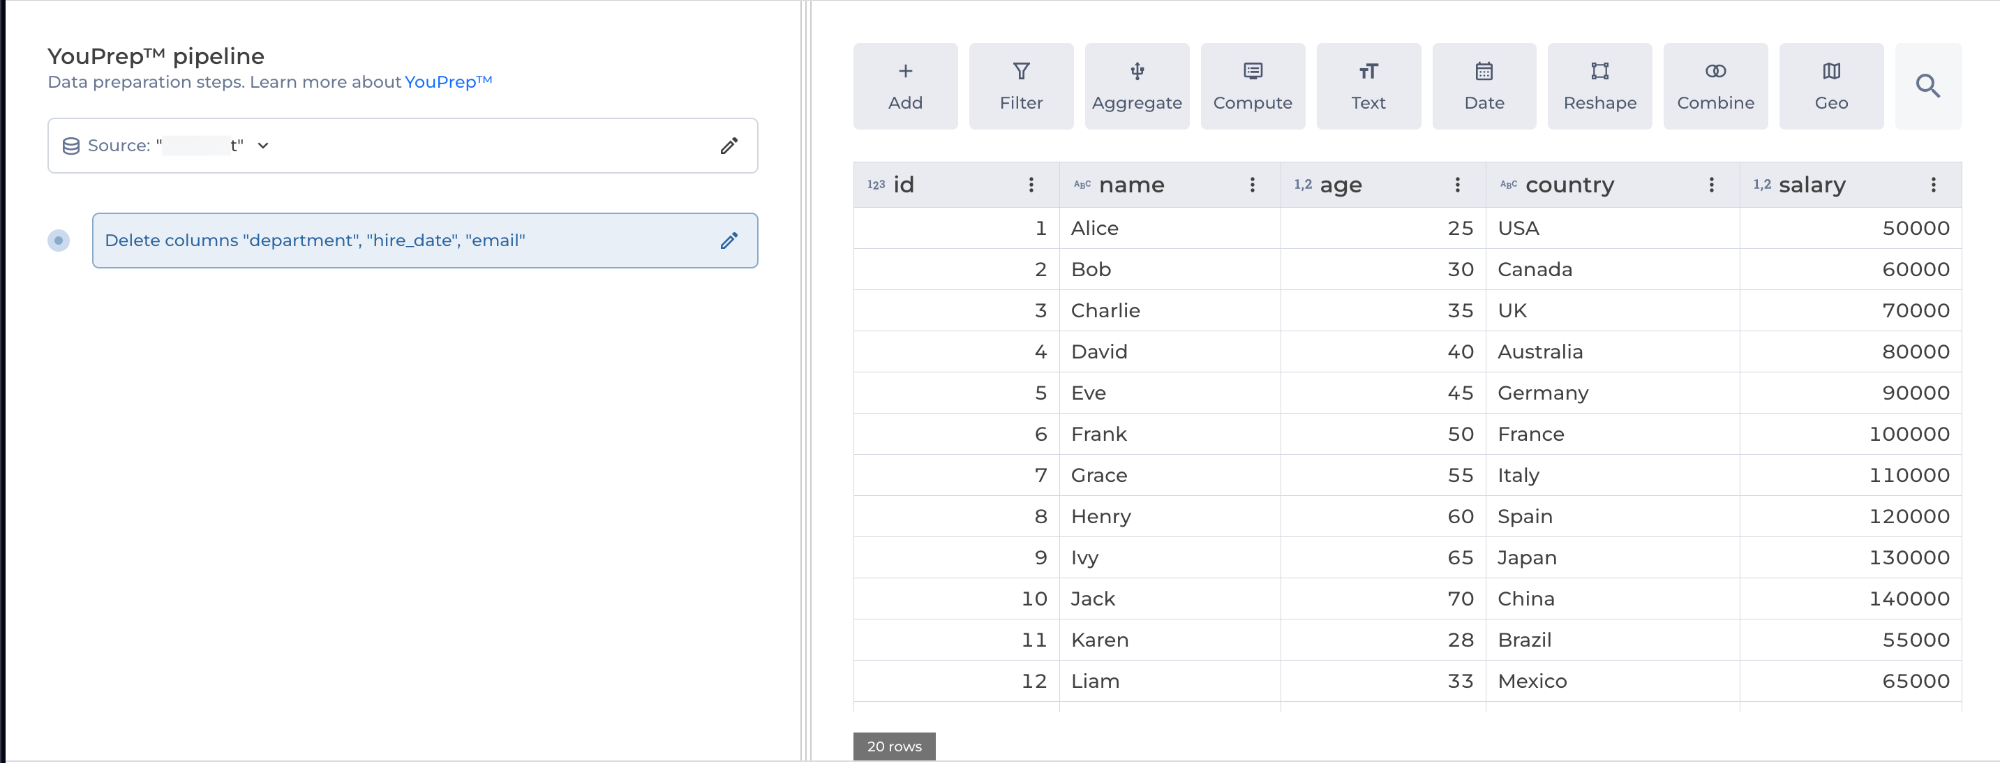Viewport: 2000px width, 763px height.
Task: Open the Geo tools
Action: pyautogui.click(x=1831, y=86)
